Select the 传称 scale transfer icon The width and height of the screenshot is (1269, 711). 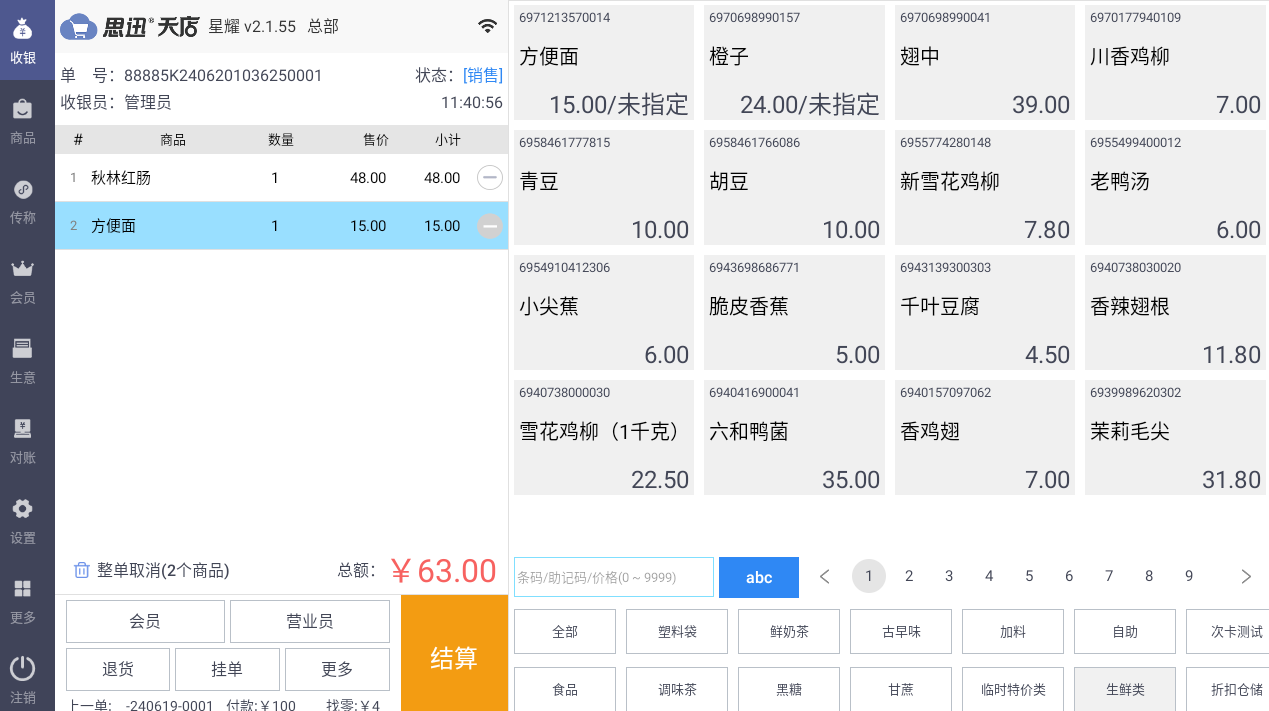(25, 200)
